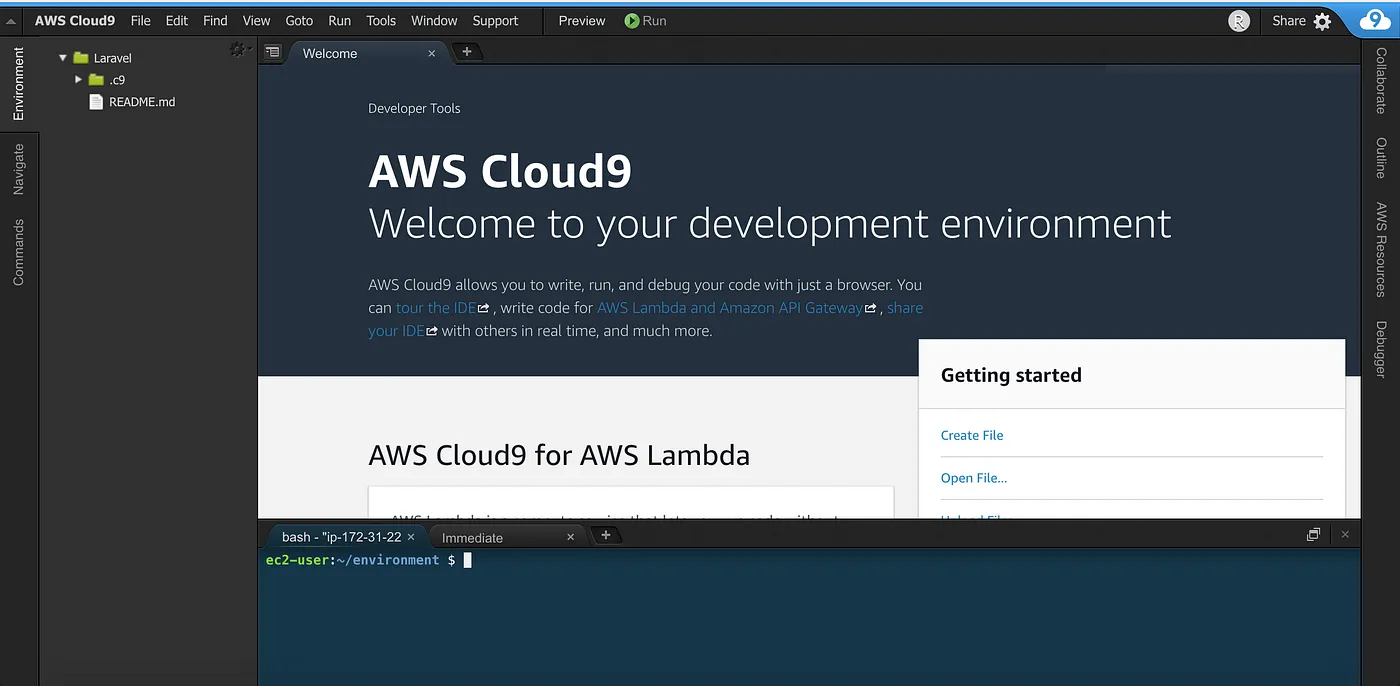
Task: Click the Preview button
Action: 582,21
